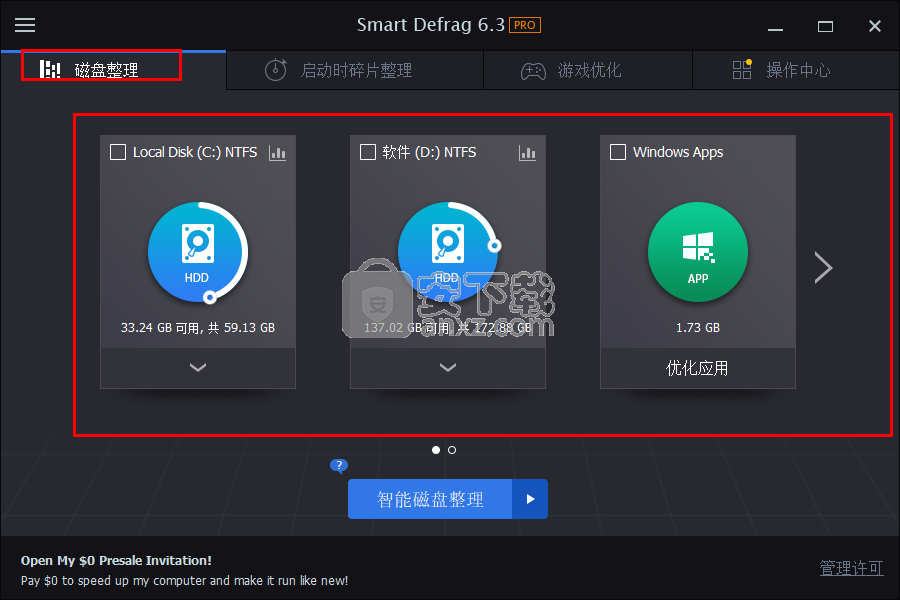The image size is (900, 600).
Task: Open chart report icon for C: drive
Action: coord(277,153)
